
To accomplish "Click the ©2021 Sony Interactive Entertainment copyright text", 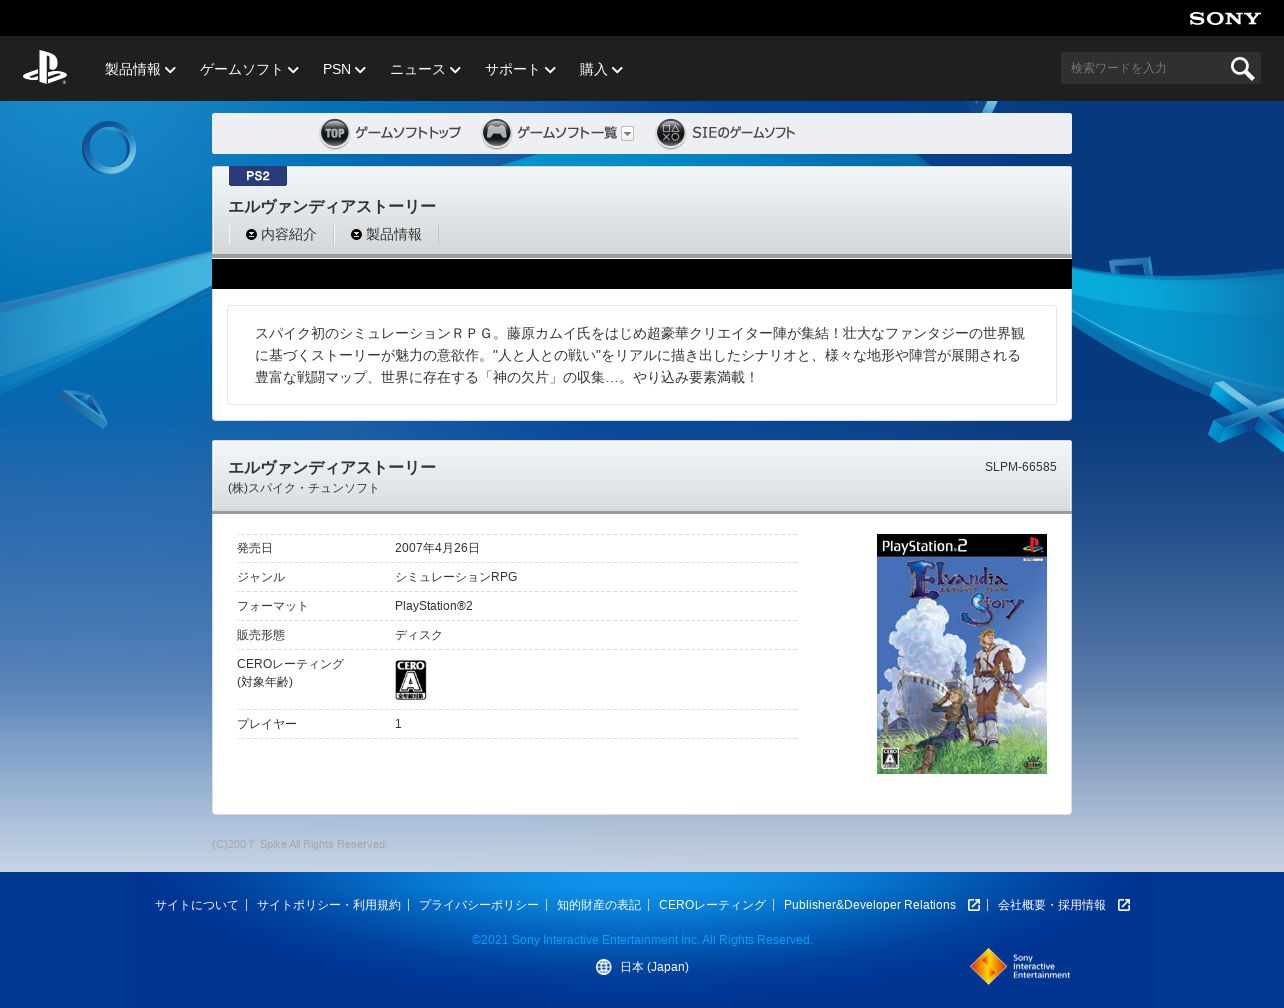I will [642, 940].
